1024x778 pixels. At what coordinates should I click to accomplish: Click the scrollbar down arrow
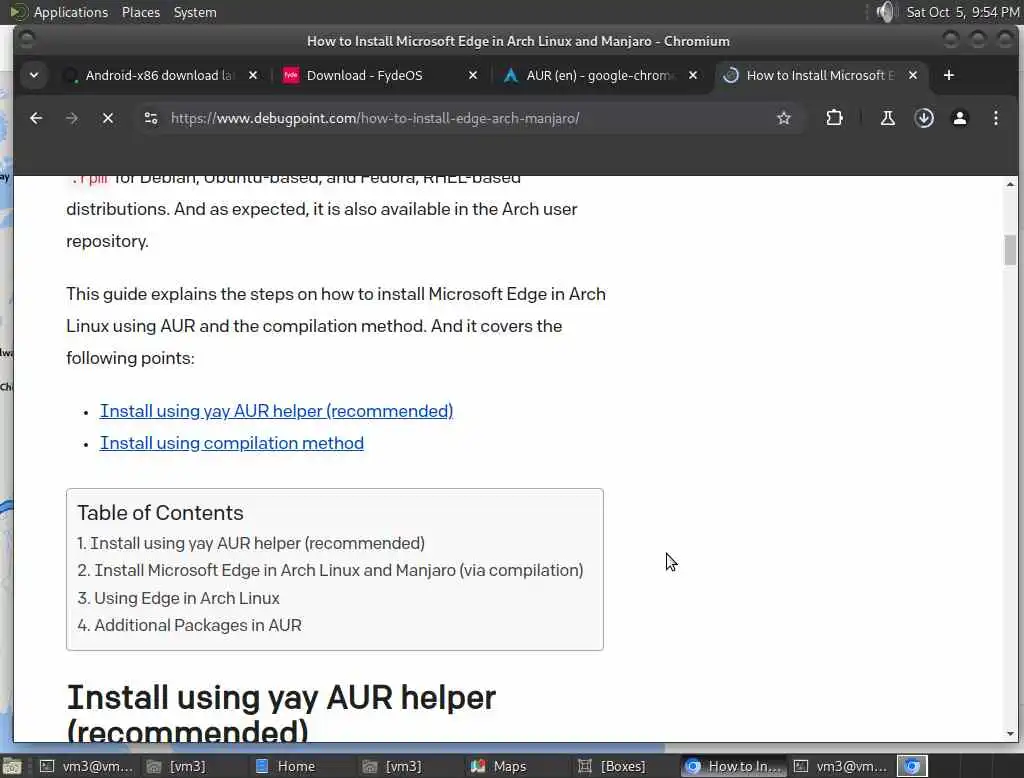1010,734
